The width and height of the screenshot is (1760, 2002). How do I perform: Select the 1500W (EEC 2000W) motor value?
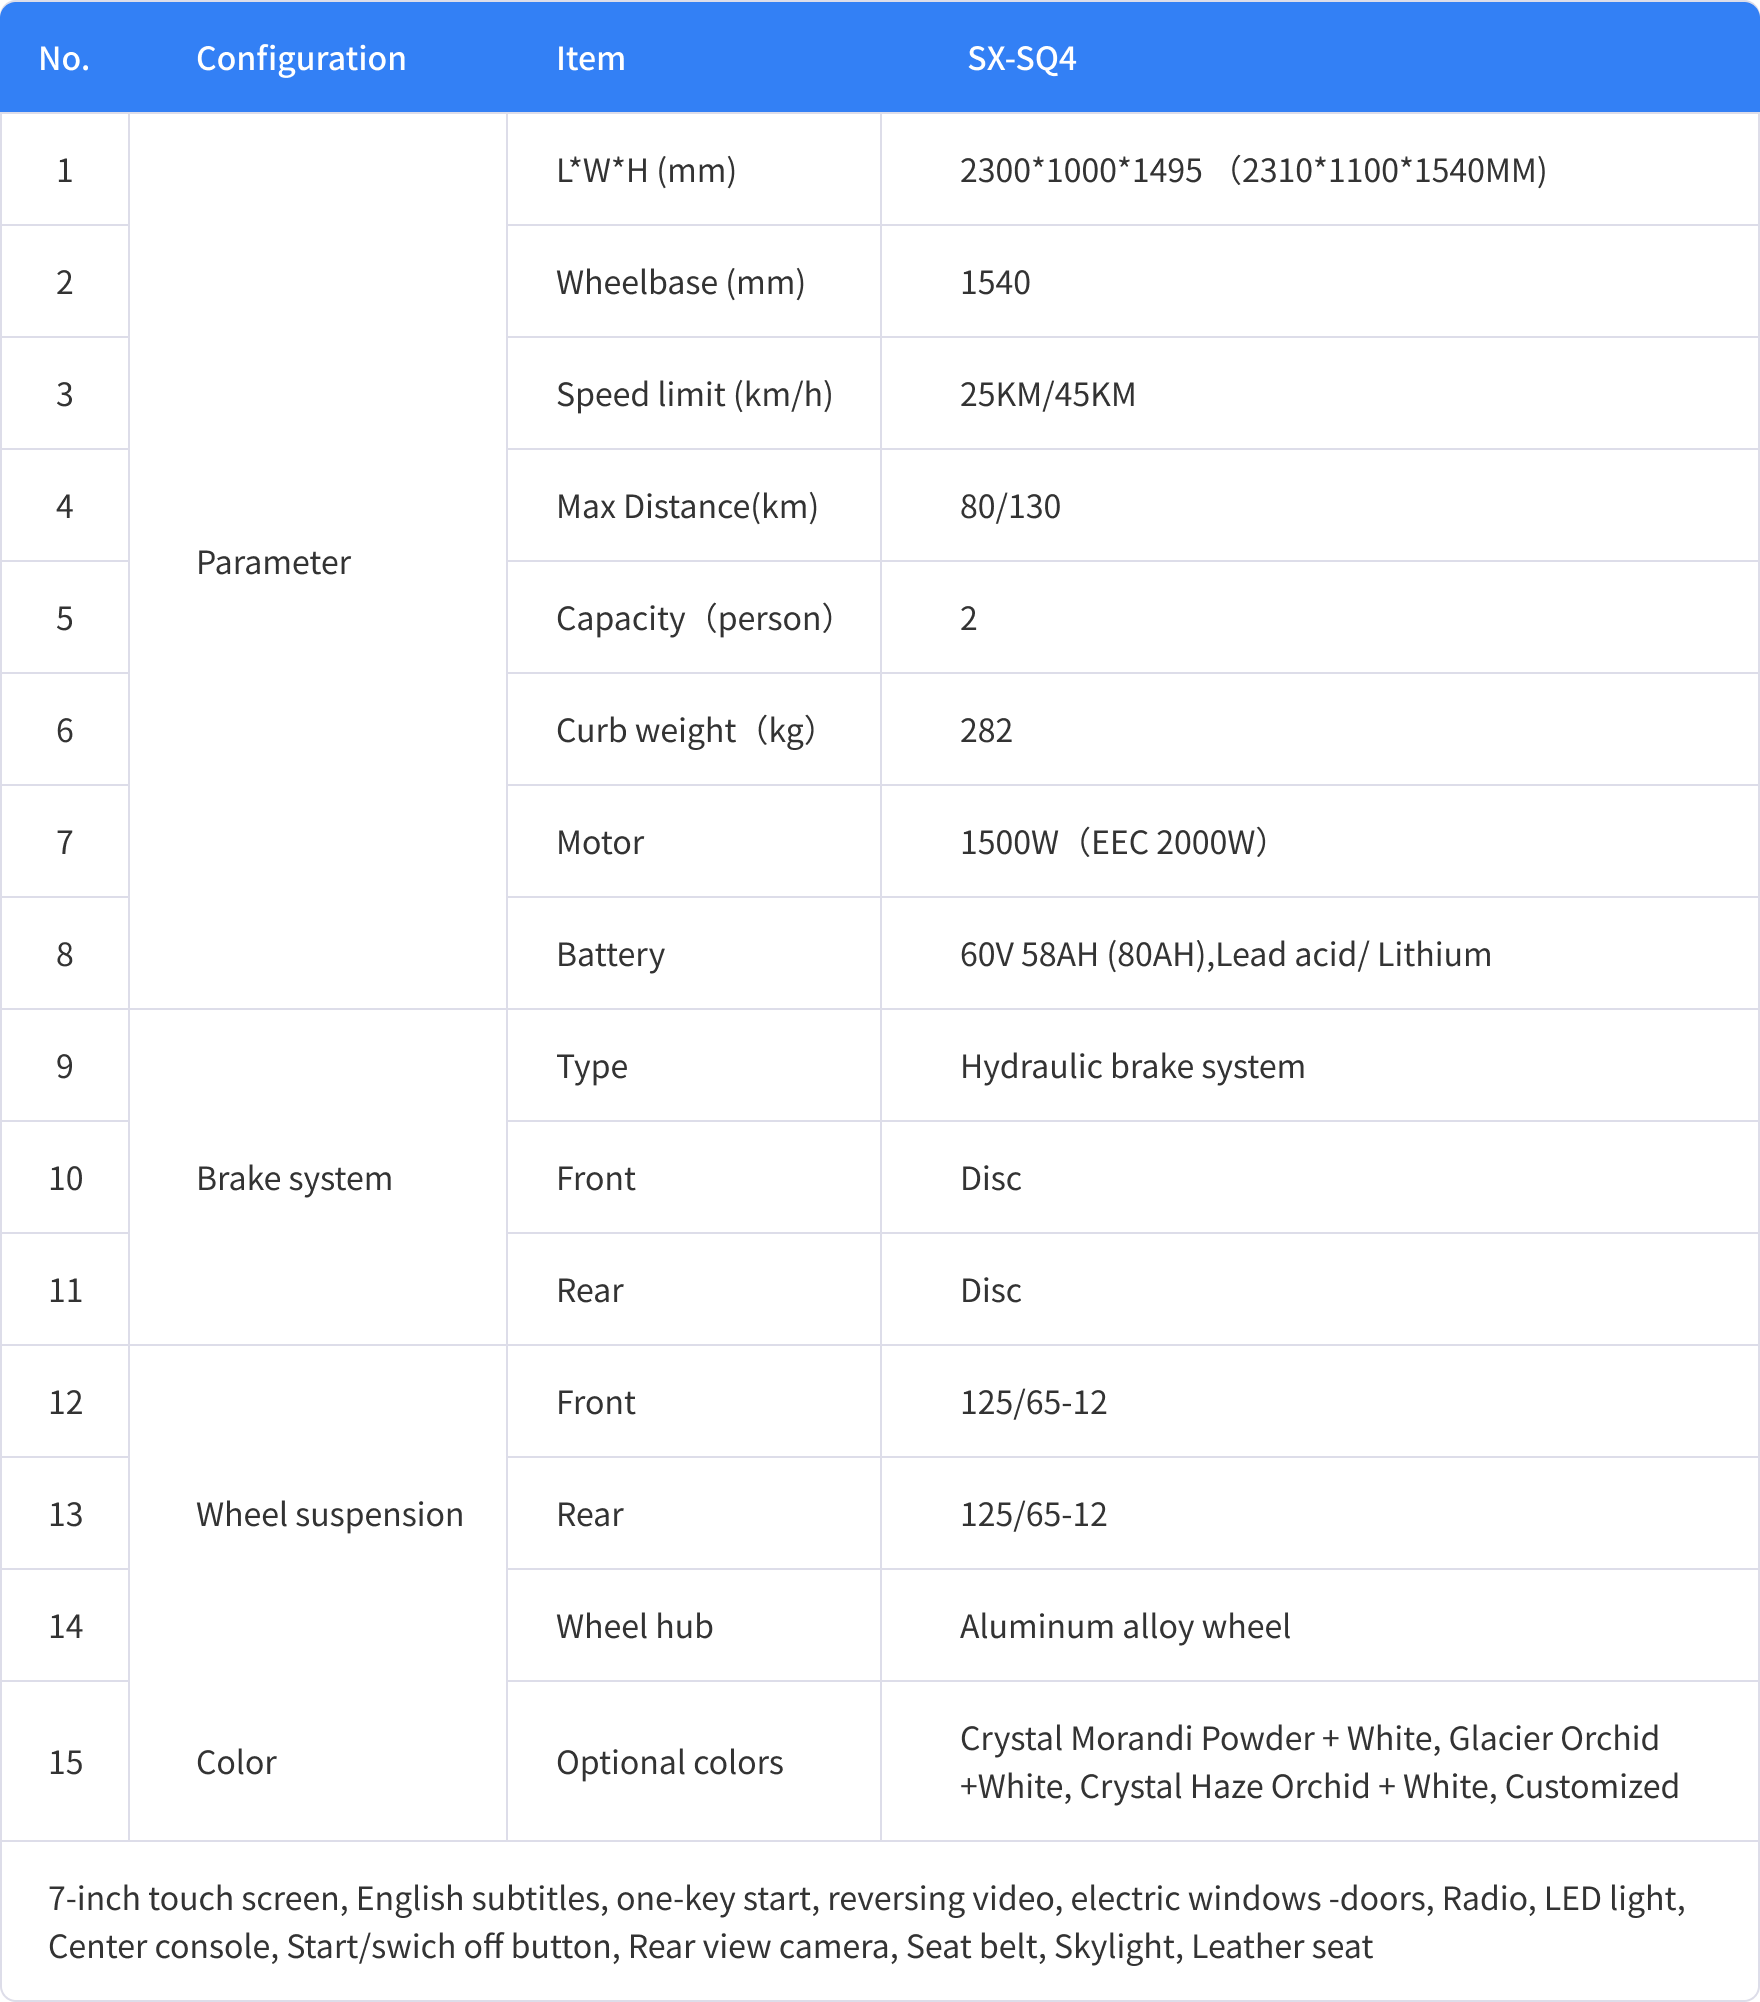point(1113,843)
